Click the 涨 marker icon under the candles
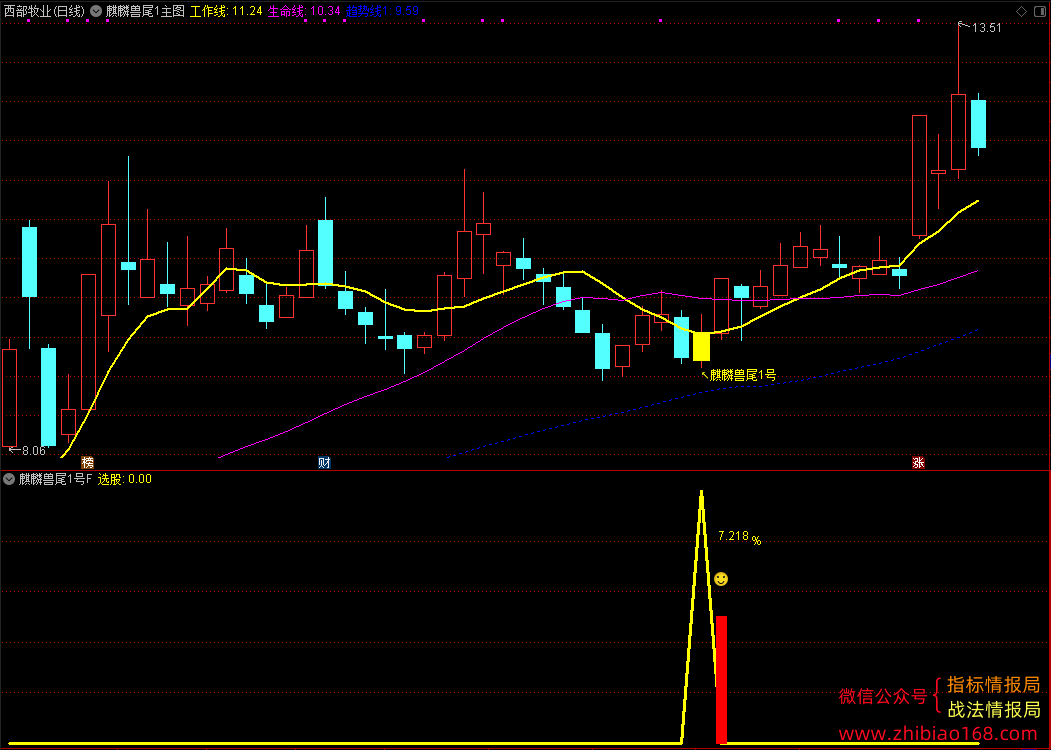 (x=918, y=462)
